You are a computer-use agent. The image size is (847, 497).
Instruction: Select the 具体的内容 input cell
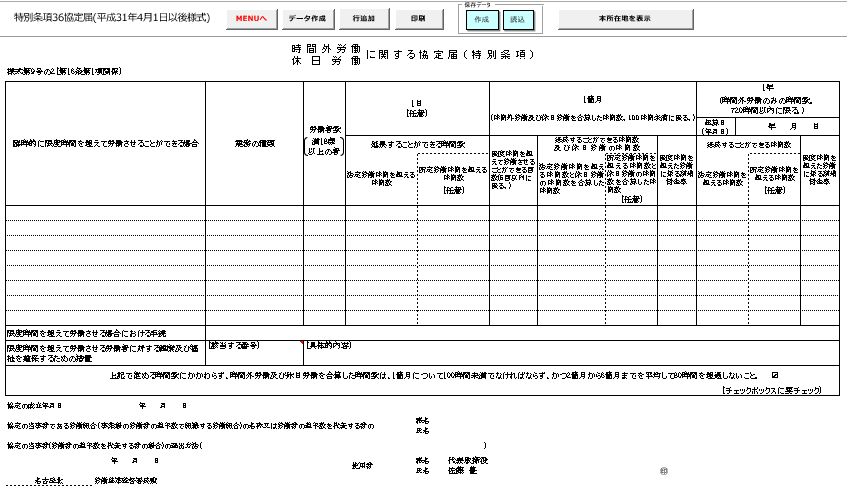pos(572,353)
